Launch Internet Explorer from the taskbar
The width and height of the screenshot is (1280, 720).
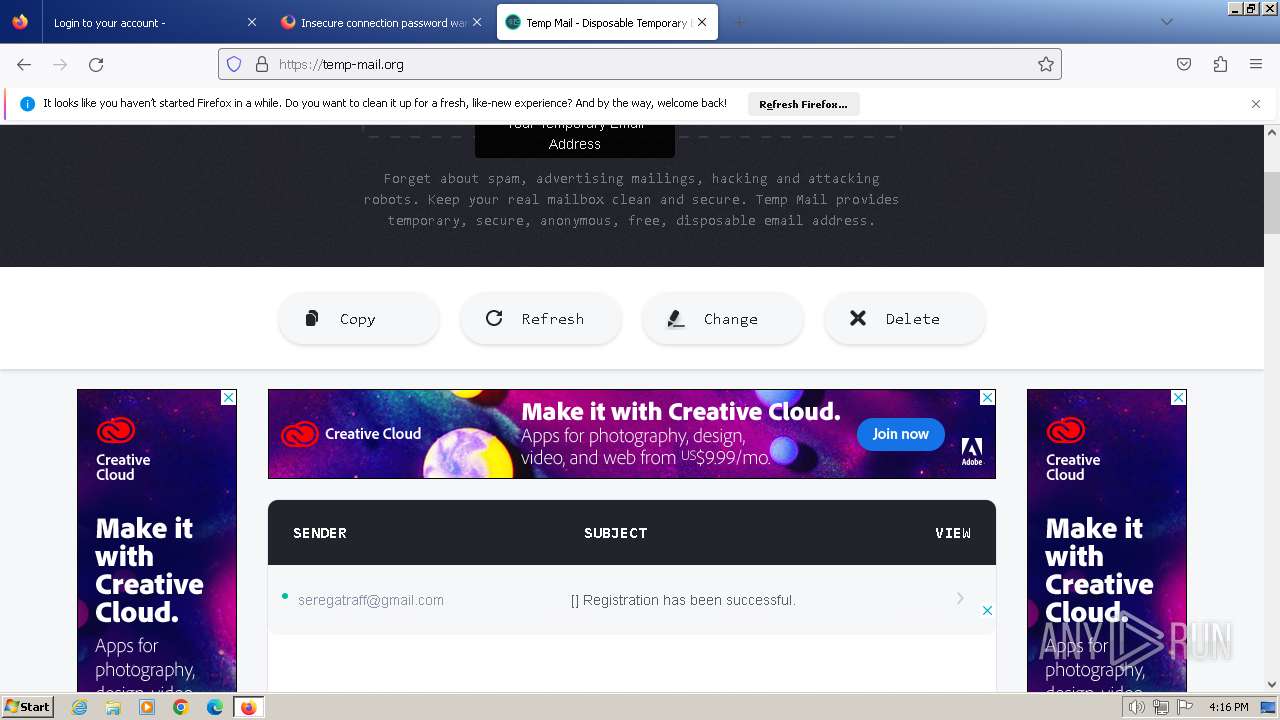[80, 707]
